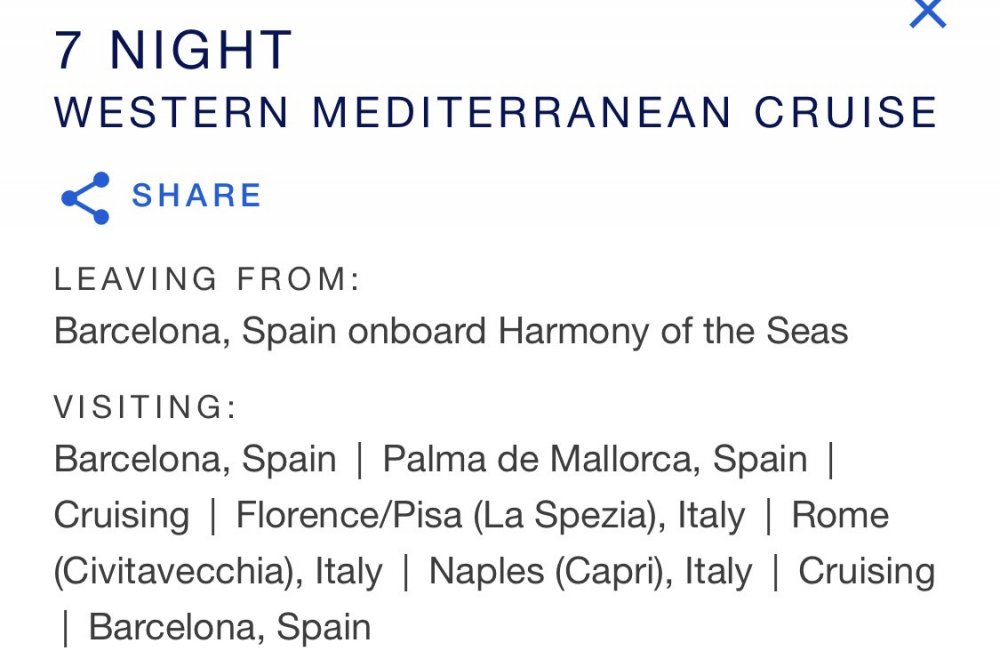Select Naples (Capri), Italy port
1000x667 pixels.
pos(591,571)
